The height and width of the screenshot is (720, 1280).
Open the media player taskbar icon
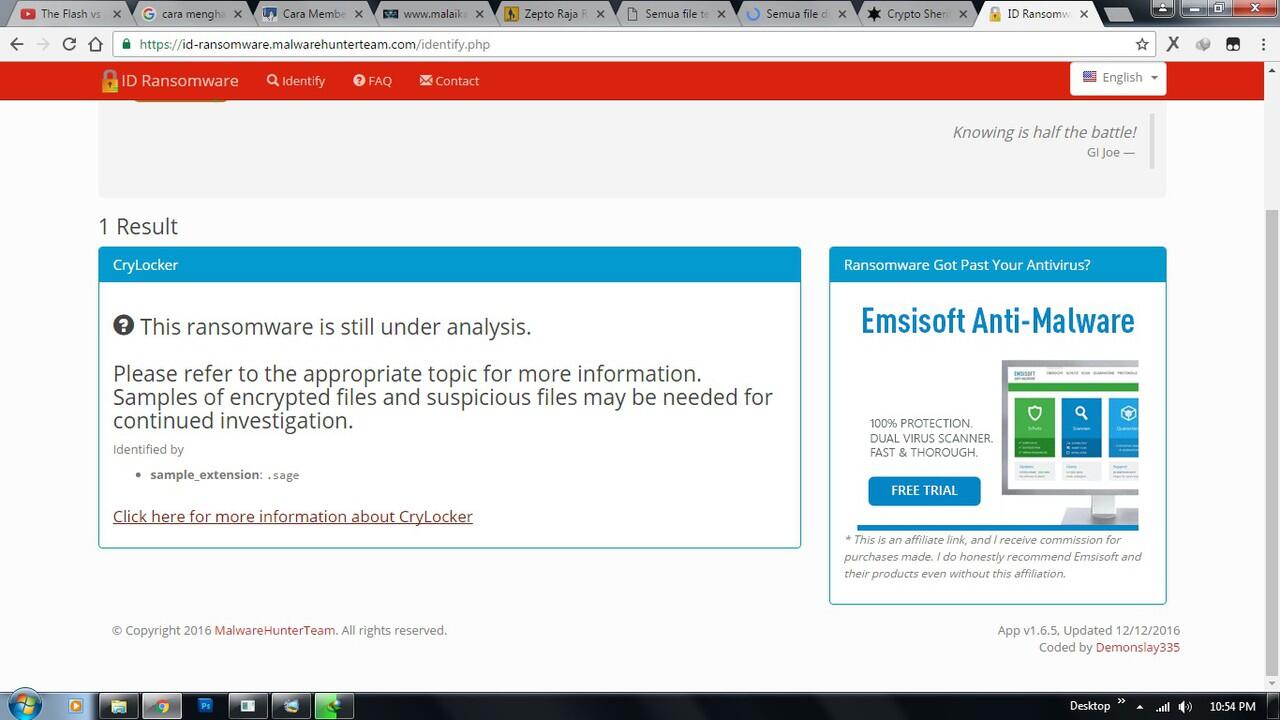[75, 706]
